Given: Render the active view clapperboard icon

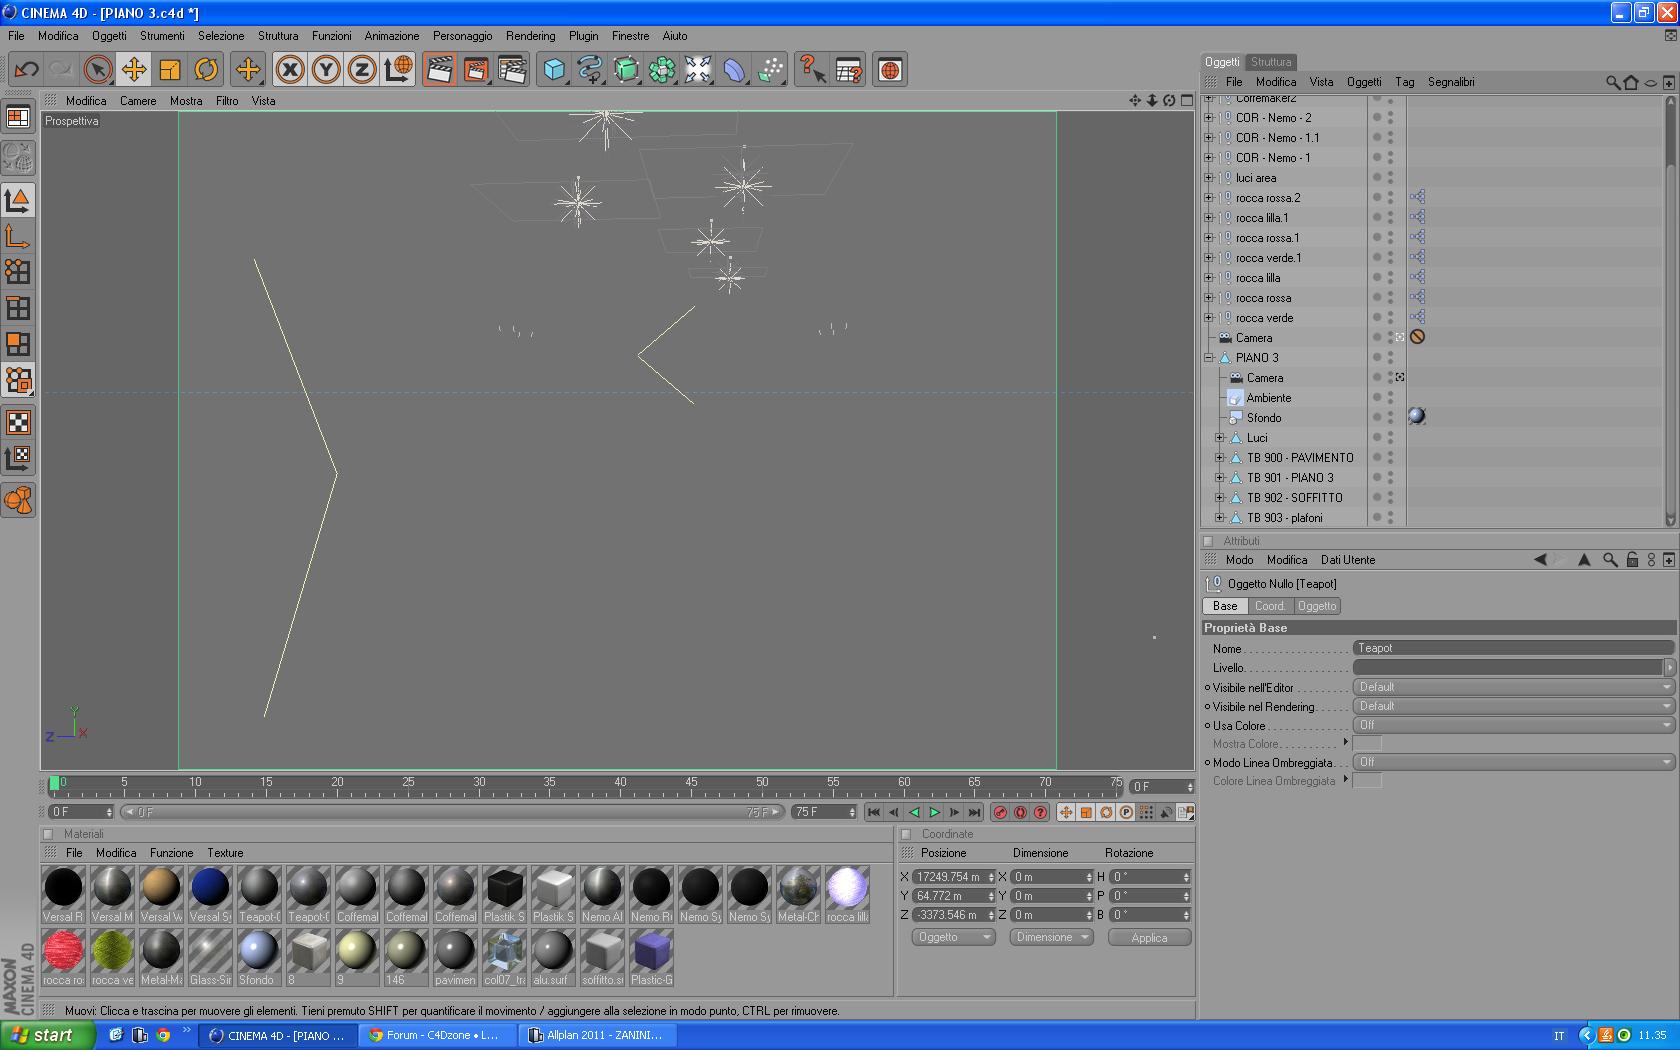Looking at the screenshot, I should tap(440, 69).
